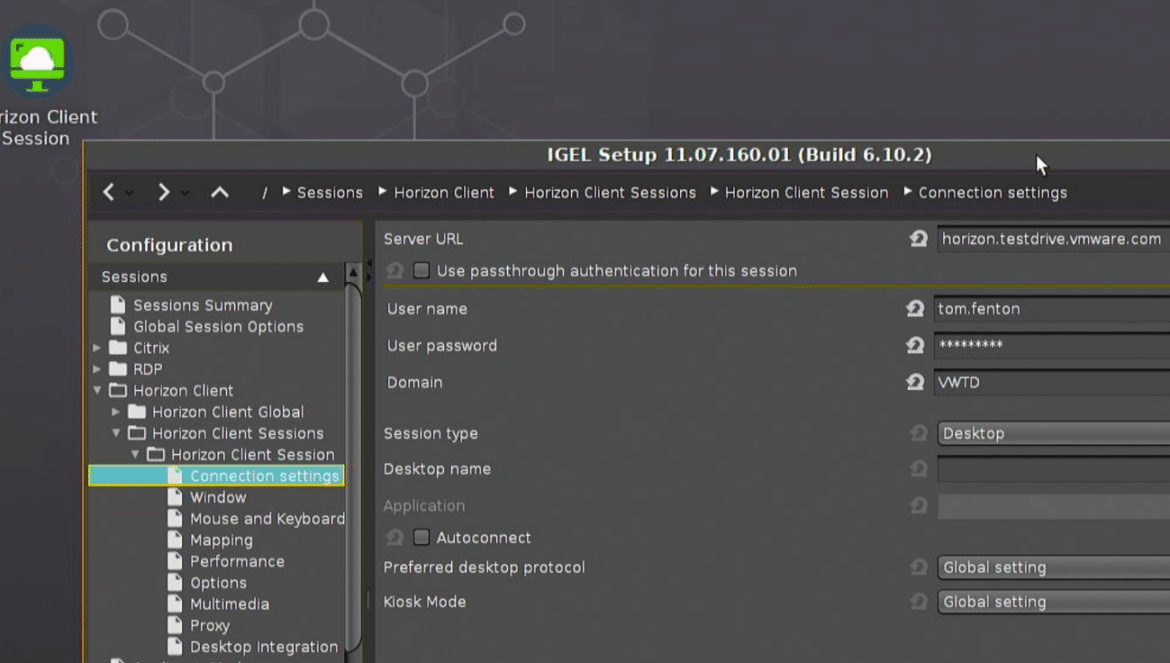Reset Server URL to default

[919, 239]
